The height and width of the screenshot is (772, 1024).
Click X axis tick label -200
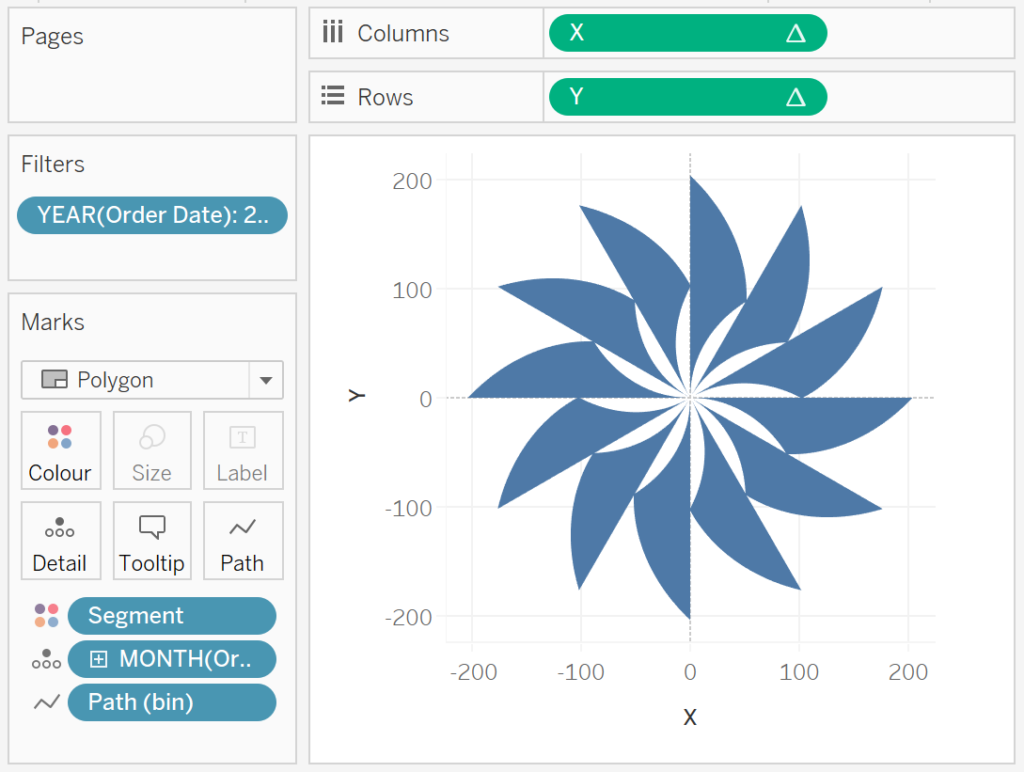tap(473, 672)
